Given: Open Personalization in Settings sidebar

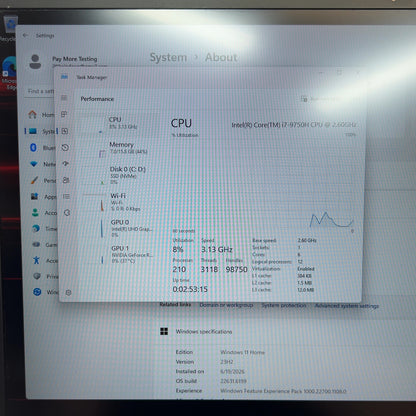Looking at the screenshot, I should coord(43,180).
